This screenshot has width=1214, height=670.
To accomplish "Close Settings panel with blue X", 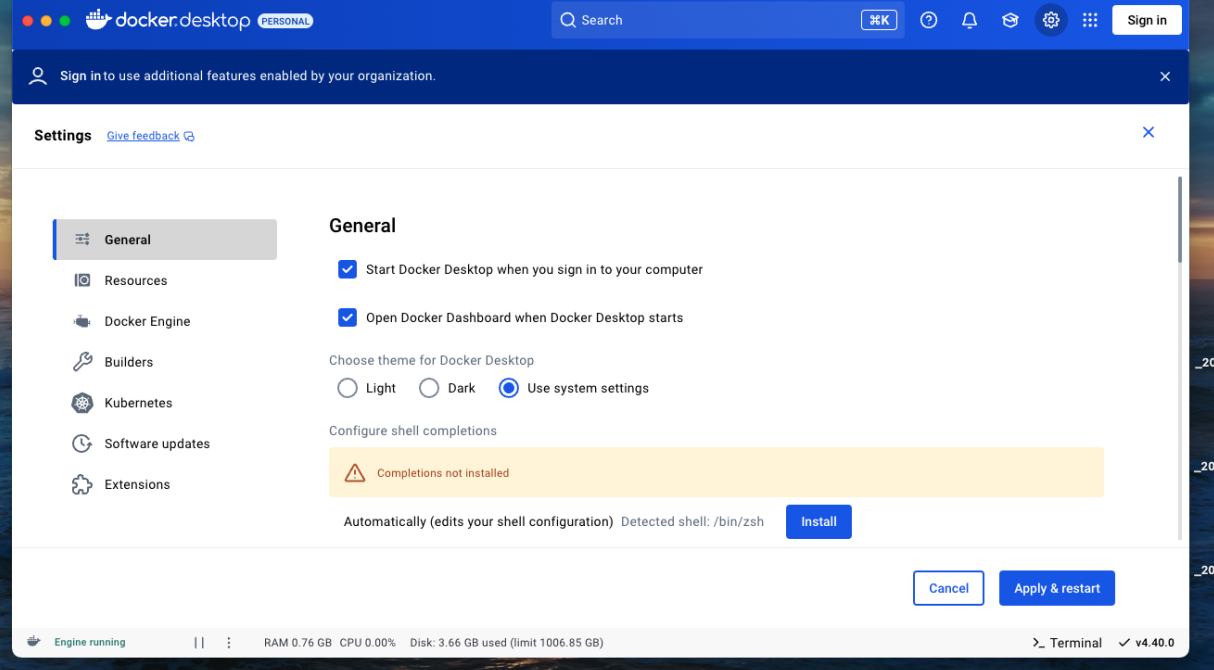I will 1148,132.
